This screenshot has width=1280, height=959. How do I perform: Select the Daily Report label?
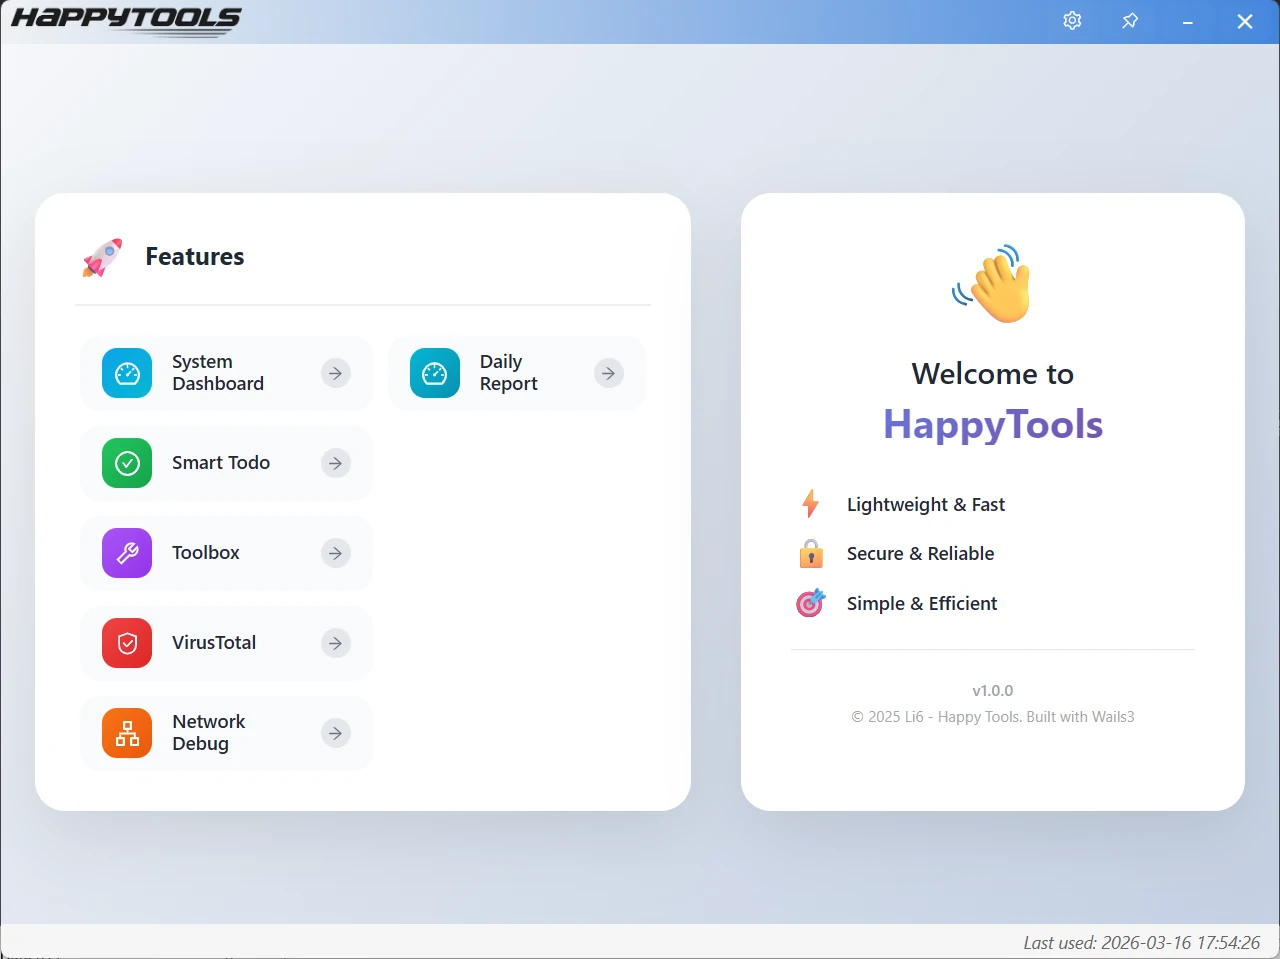509,373
